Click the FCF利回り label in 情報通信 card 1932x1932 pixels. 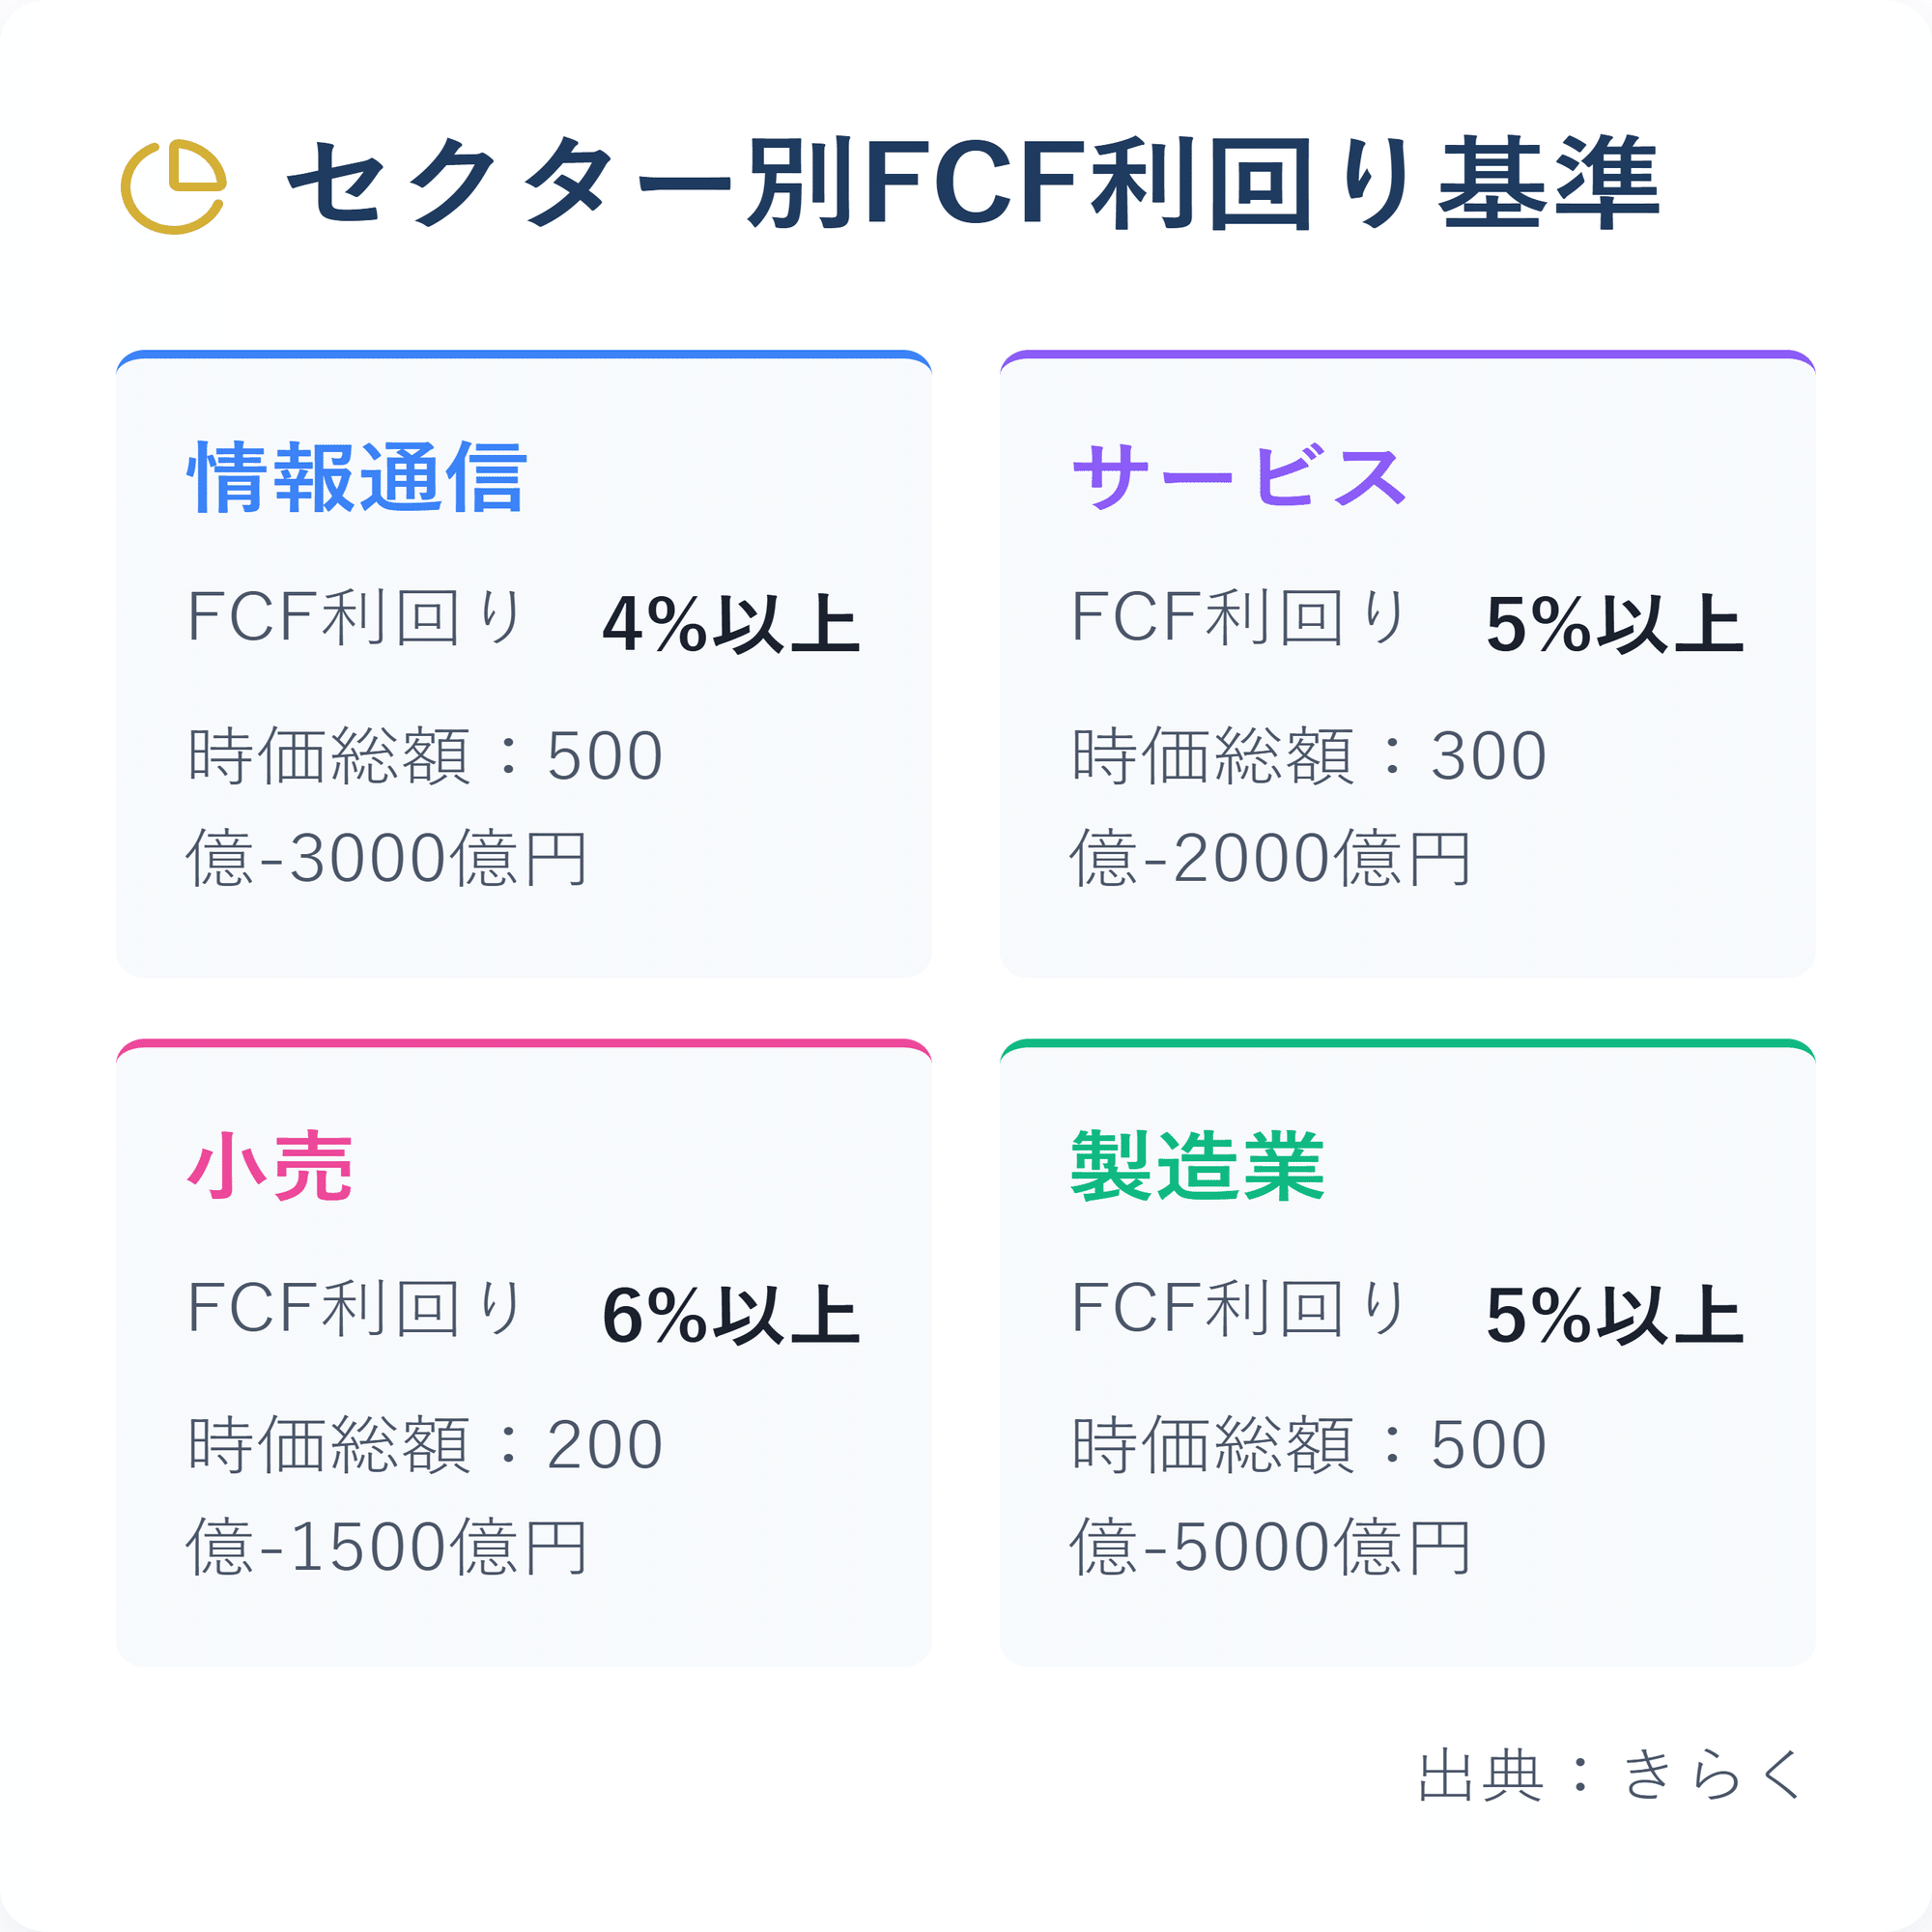pos(356,617)
